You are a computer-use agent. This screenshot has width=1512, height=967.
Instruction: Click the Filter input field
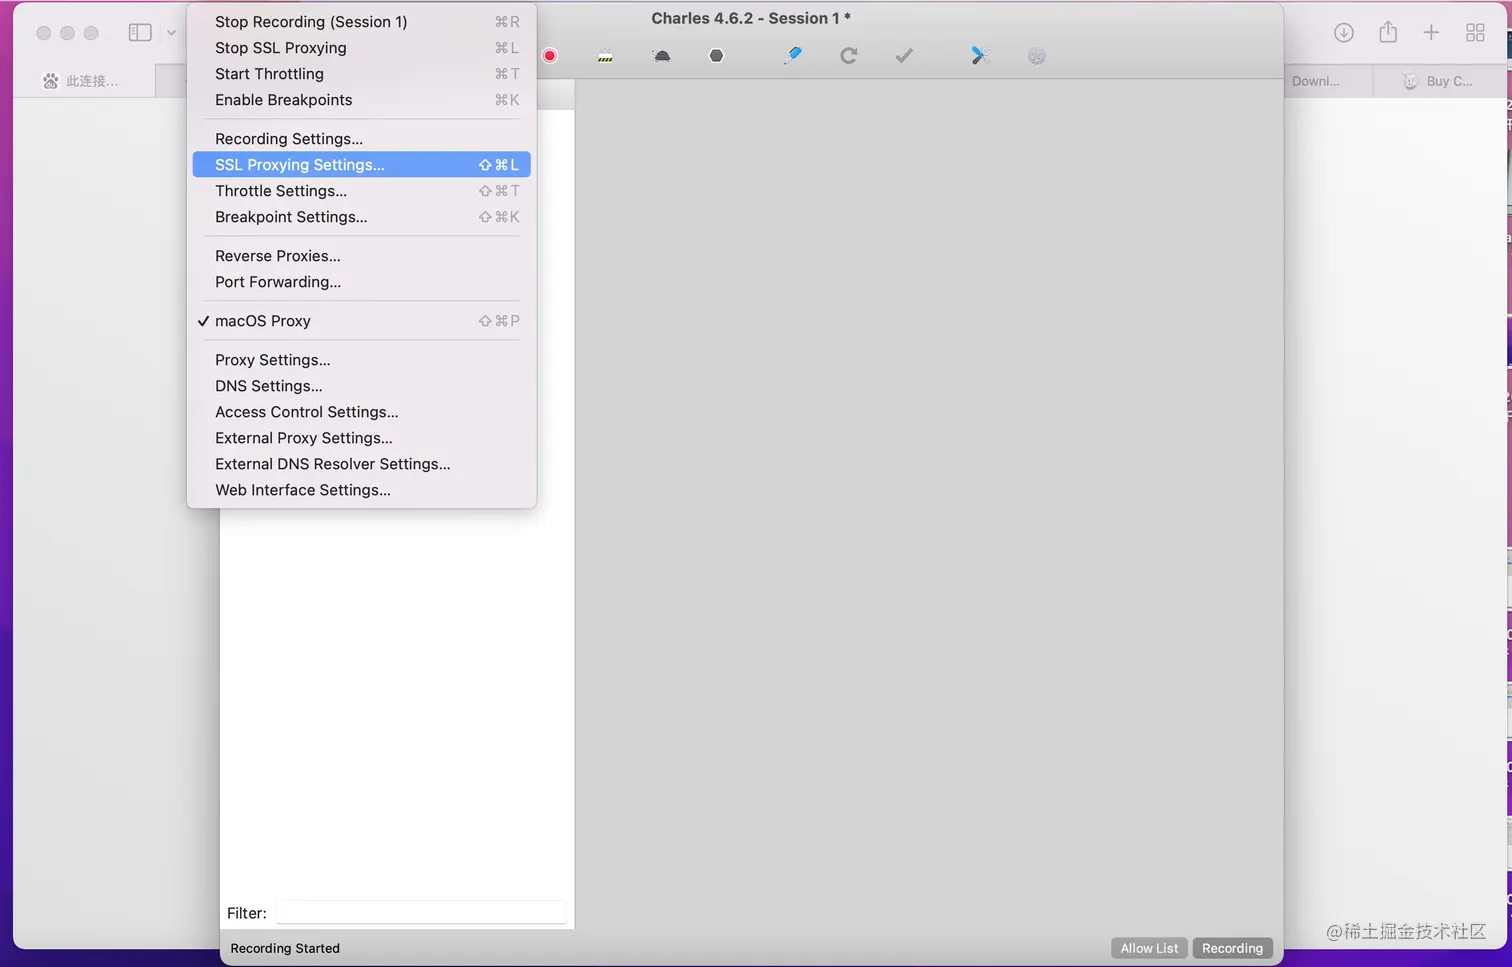click(x=421, y=912)
